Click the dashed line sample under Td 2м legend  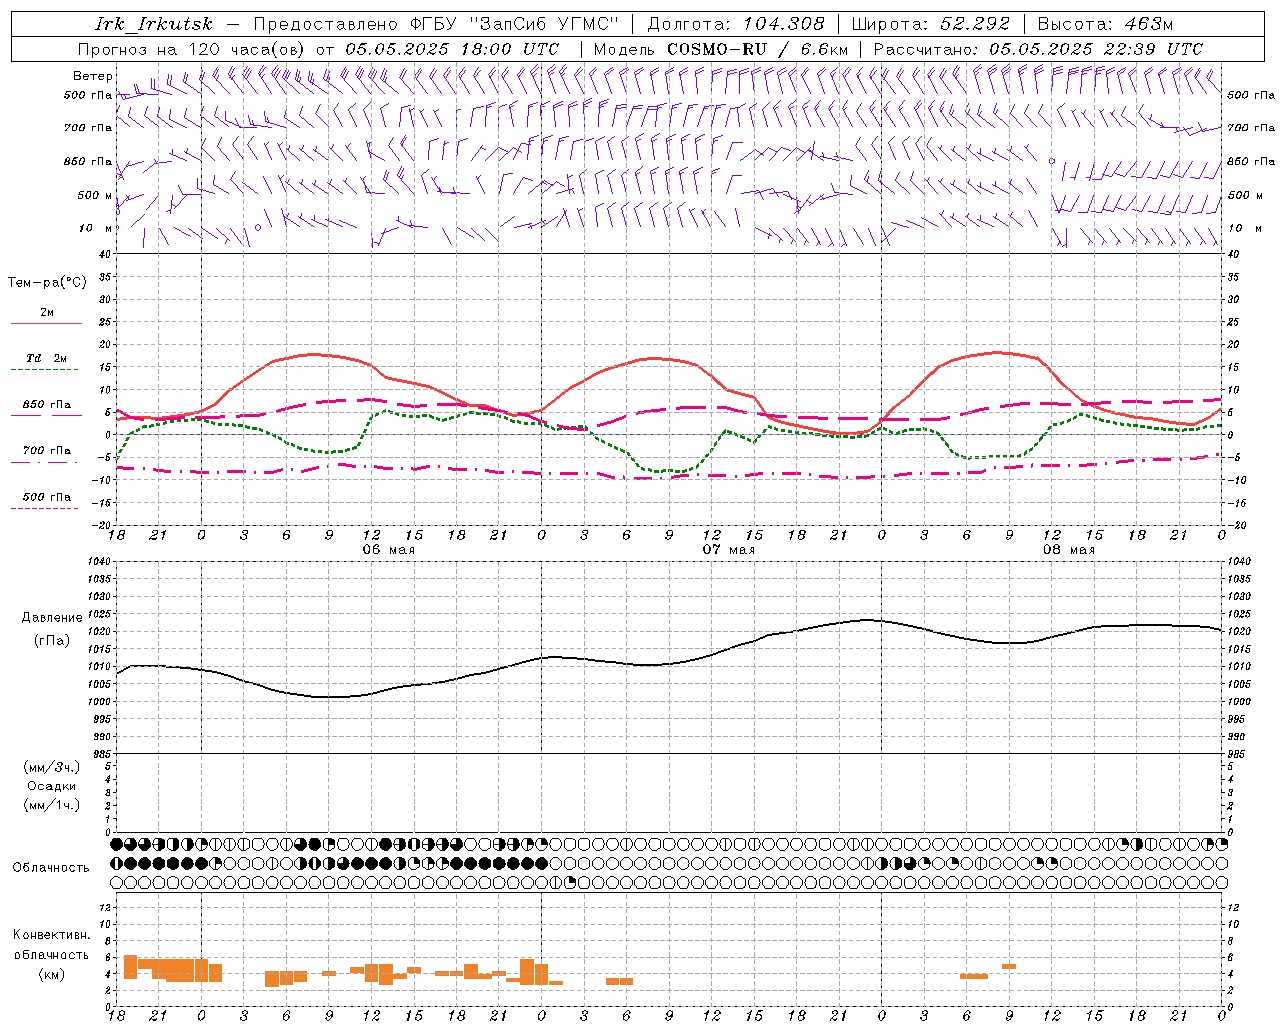click(45, 370)
